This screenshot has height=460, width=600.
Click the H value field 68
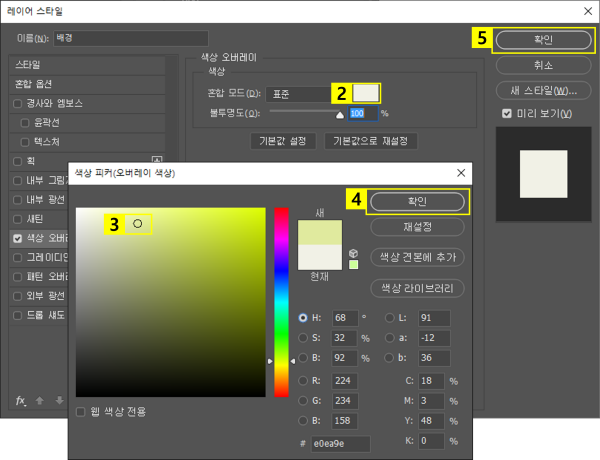pyautogui.click(x=345, y=318)
